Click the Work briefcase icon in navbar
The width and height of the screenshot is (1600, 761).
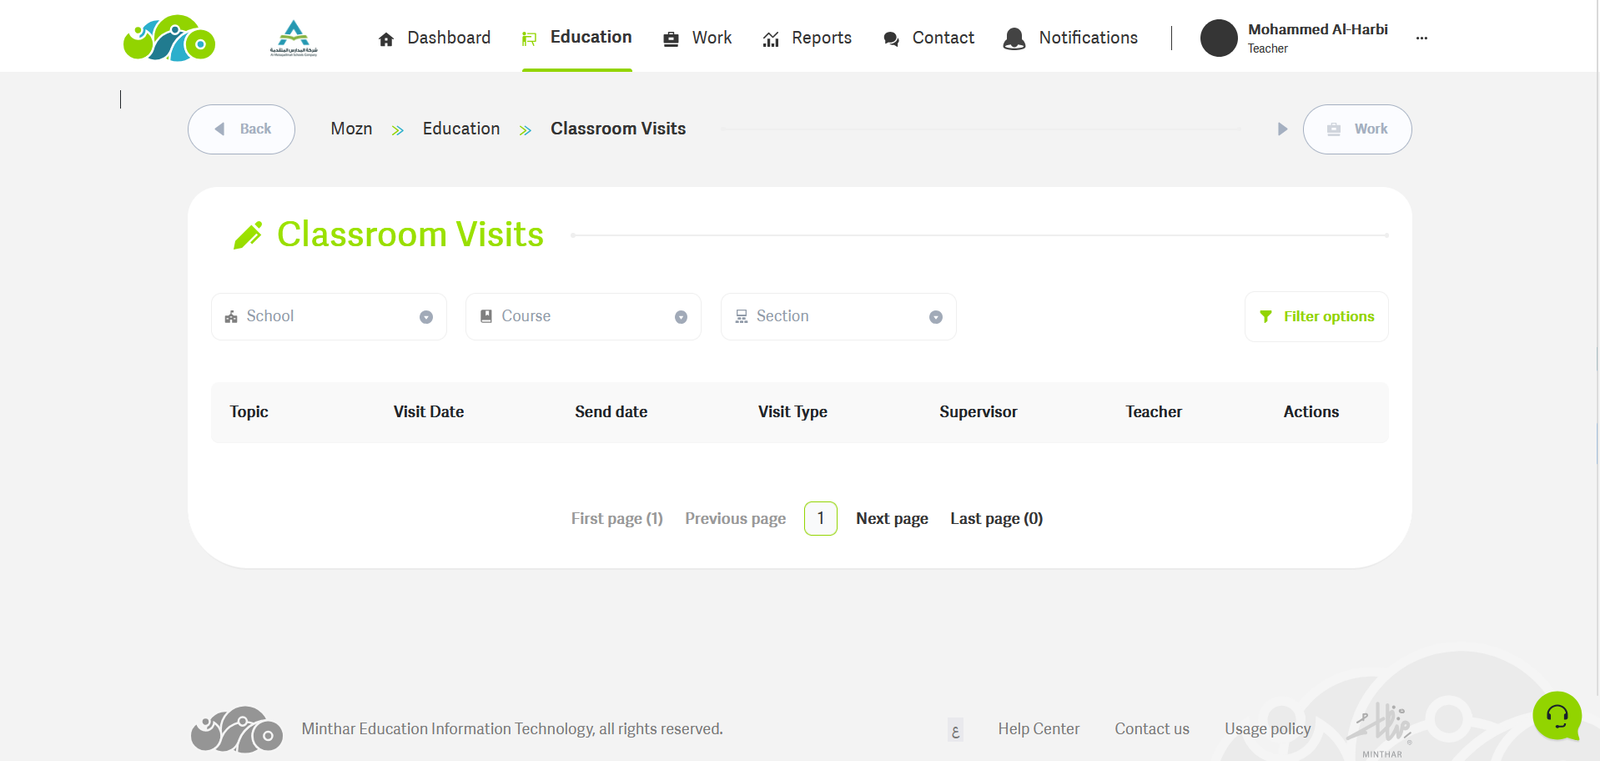(x=671, y=39)
